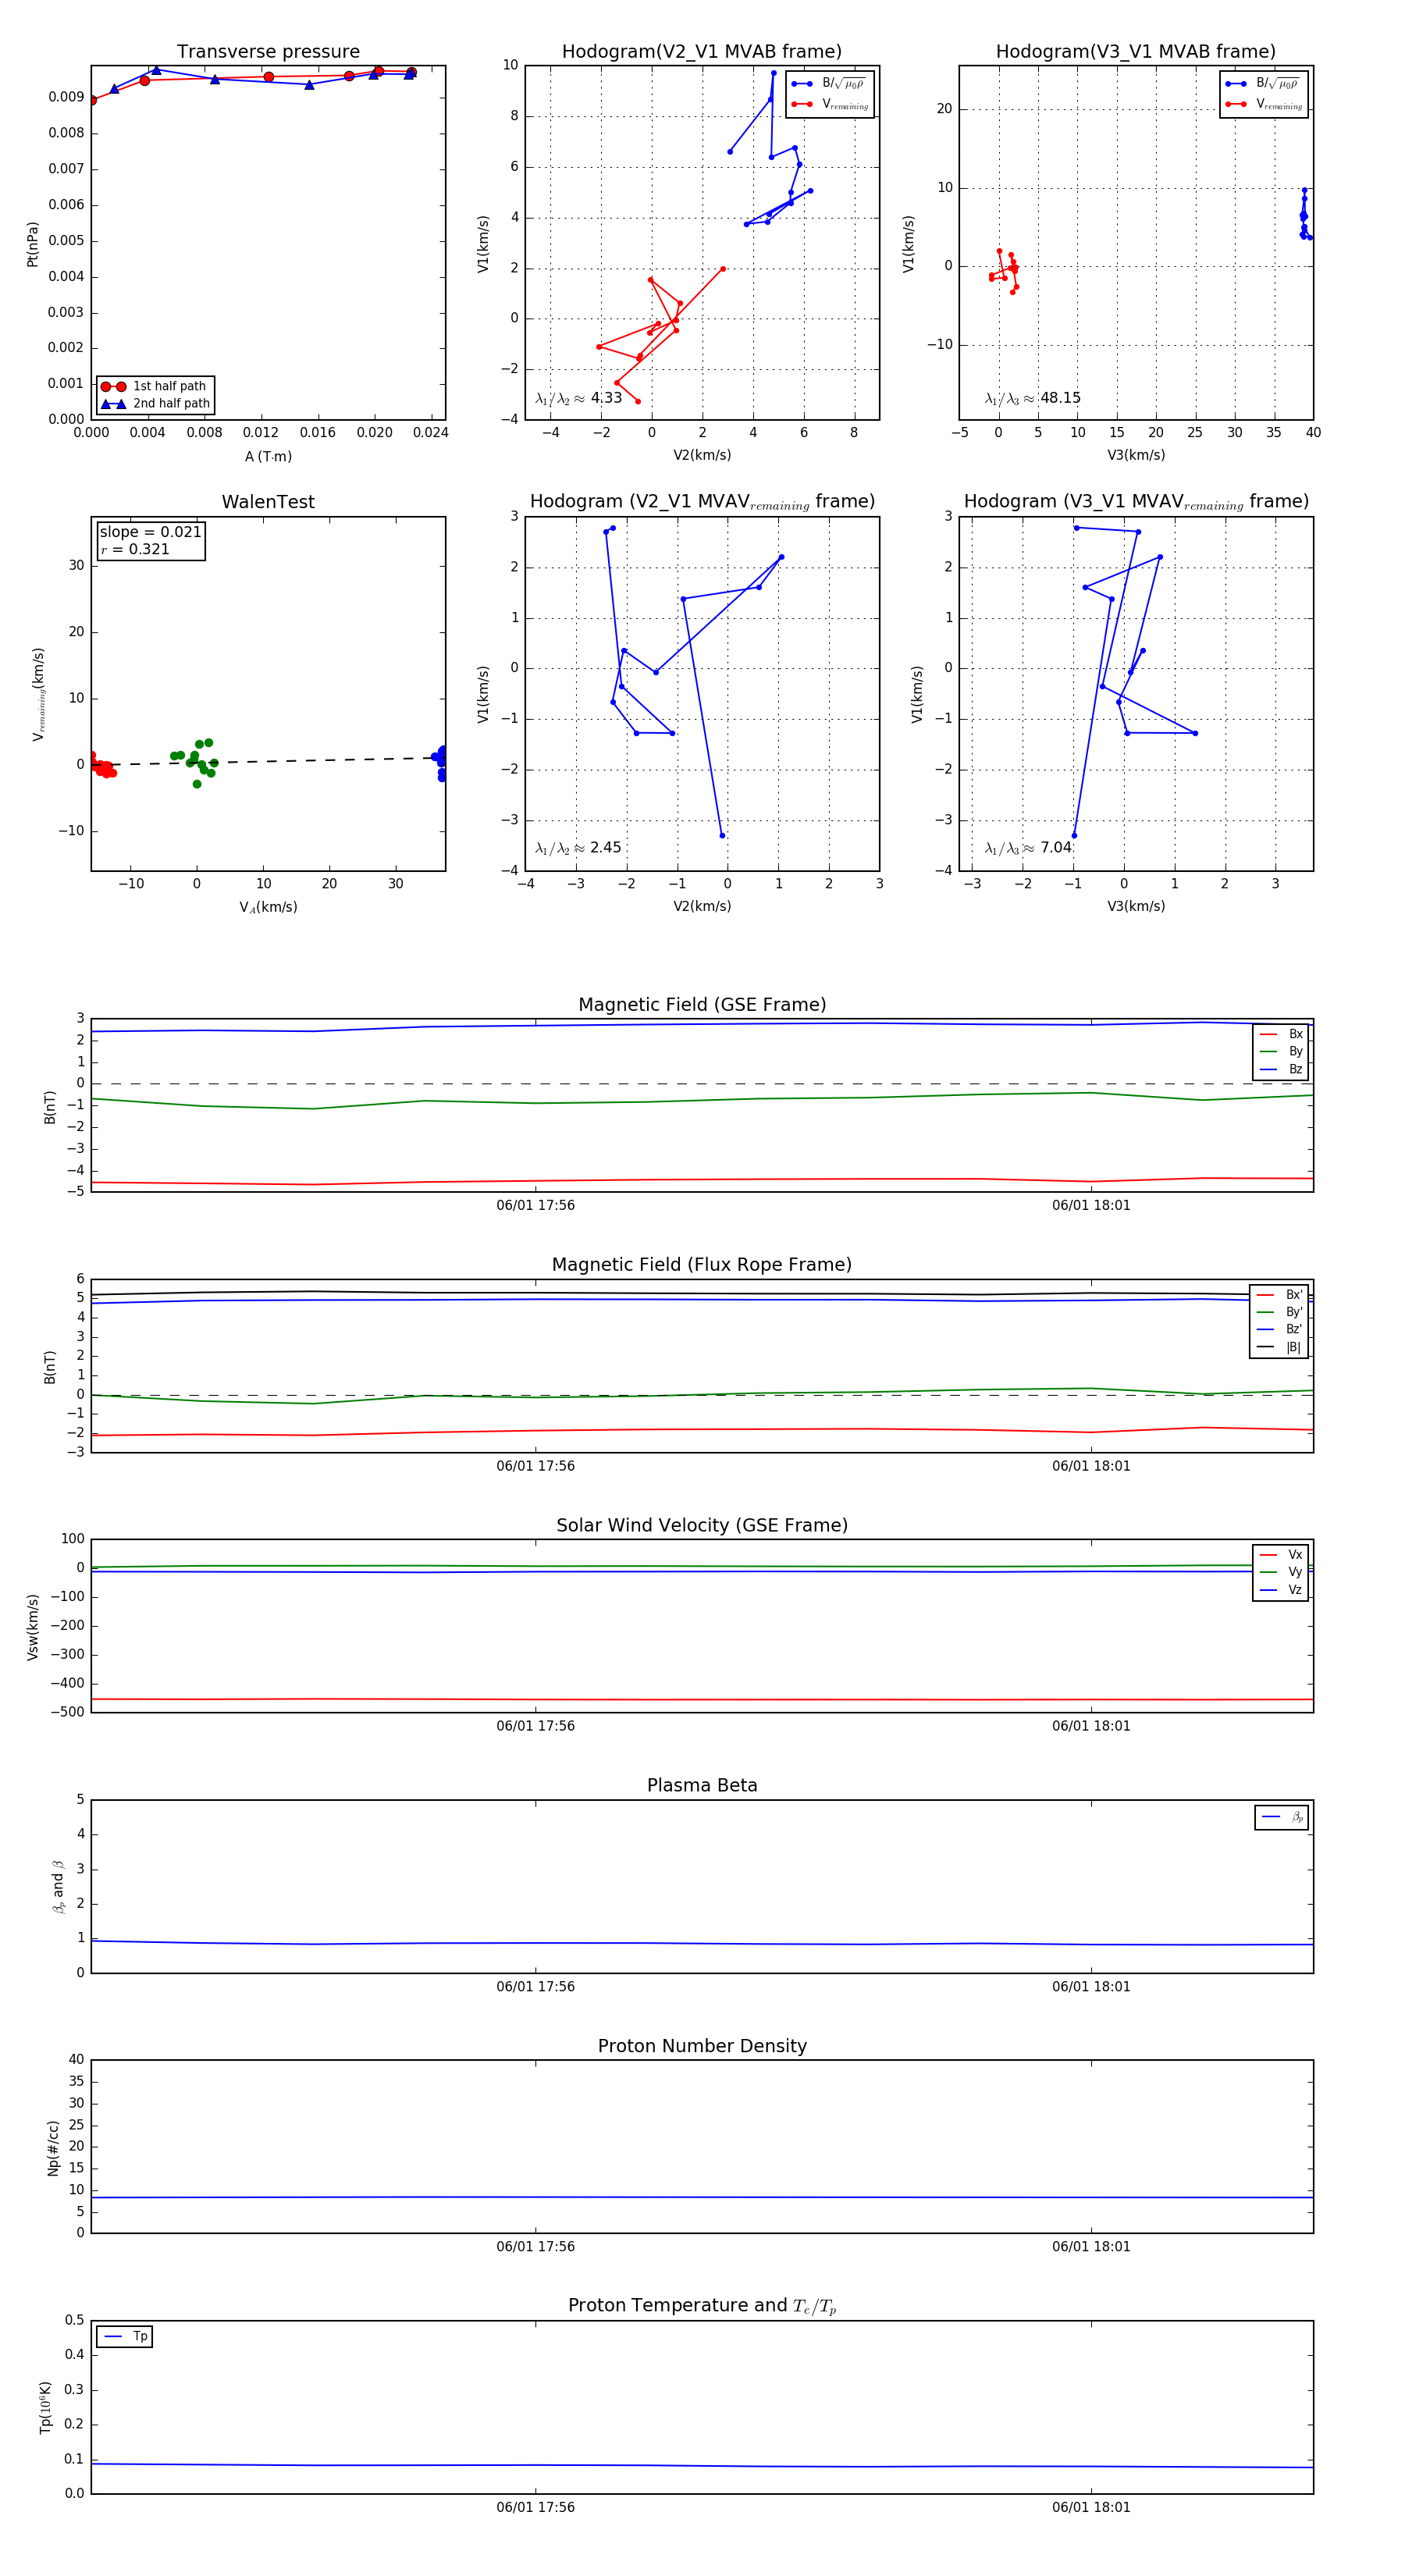Click the '2nd half path' legend entry
Screen dimensions: 1405x2576
tap(156, 404)
